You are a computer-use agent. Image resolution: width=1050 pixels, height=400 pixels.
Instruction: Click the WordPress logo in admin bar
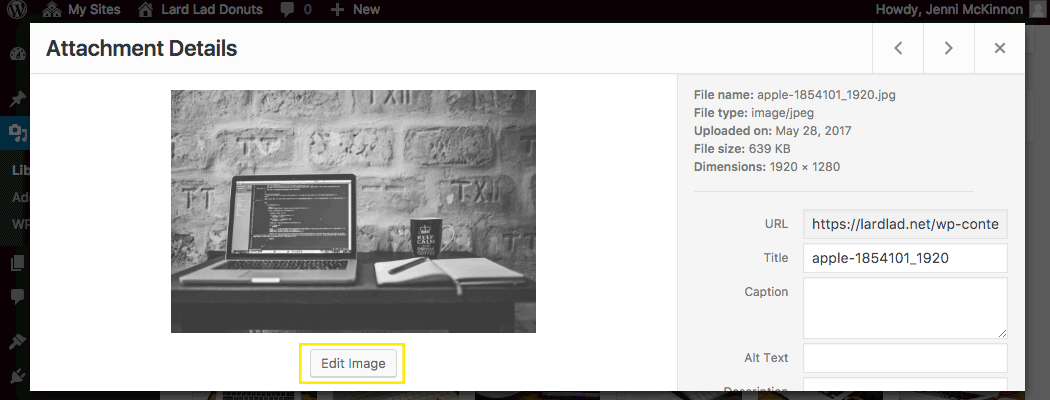coord(16,9)
